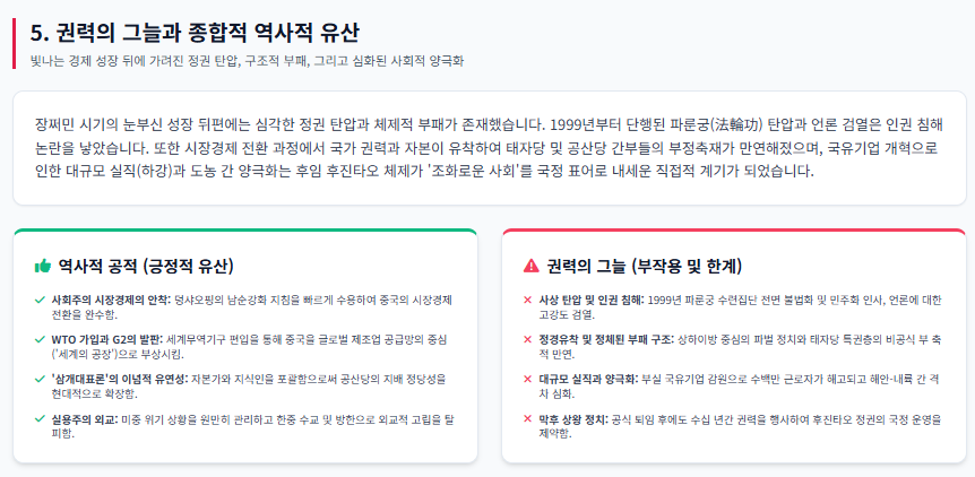Click the bold label 실용주의 외교
The image size is (975, 477).
click(x=83, y=419)
